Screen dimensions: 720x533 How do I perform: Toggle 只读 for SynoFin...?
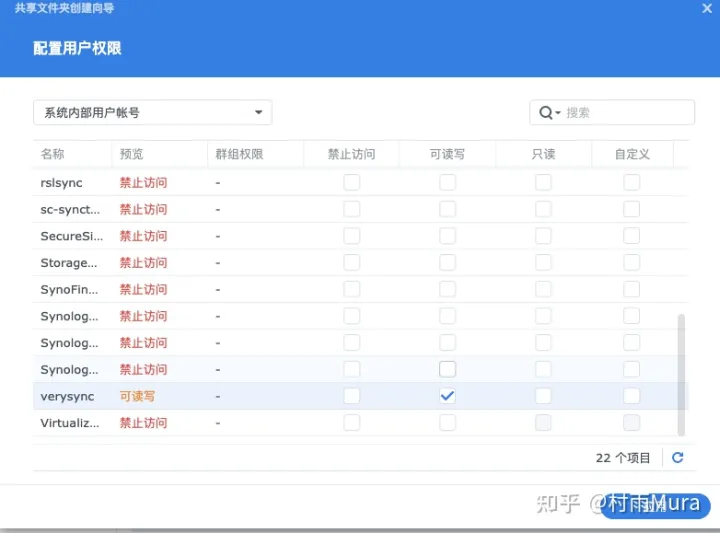(543, 289)
